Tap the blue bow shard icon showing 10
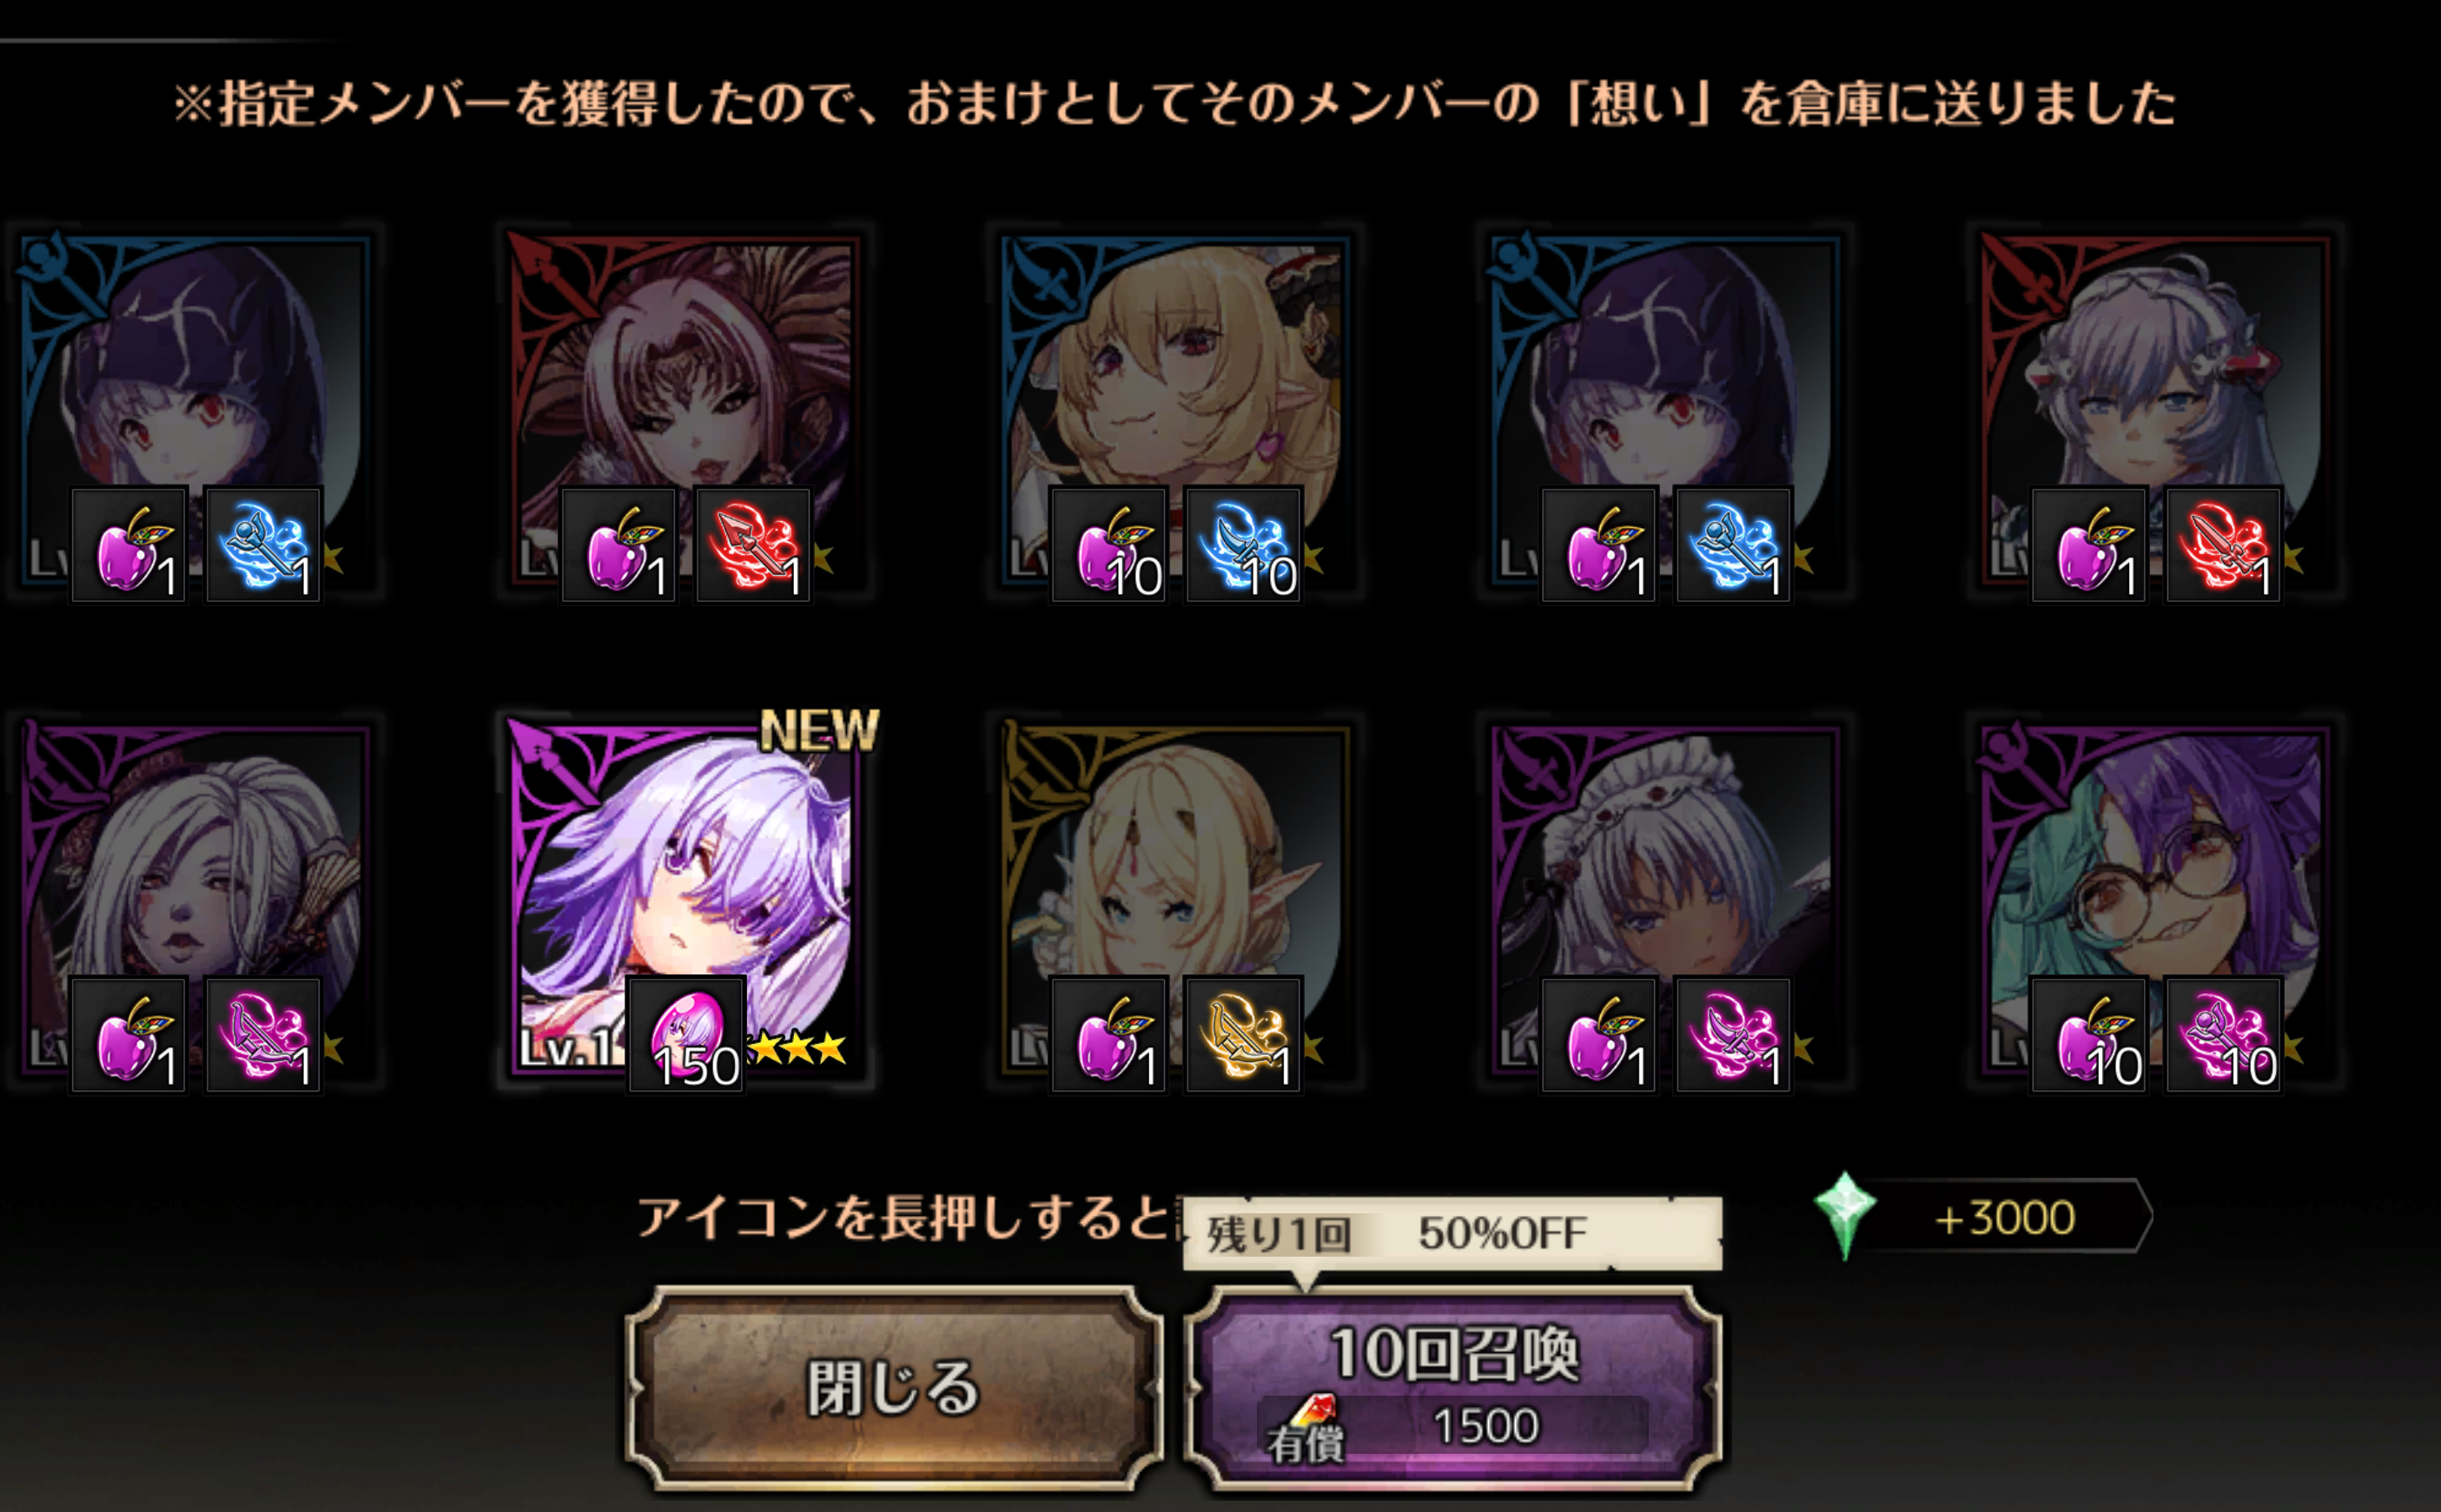 pos(1243,545)
